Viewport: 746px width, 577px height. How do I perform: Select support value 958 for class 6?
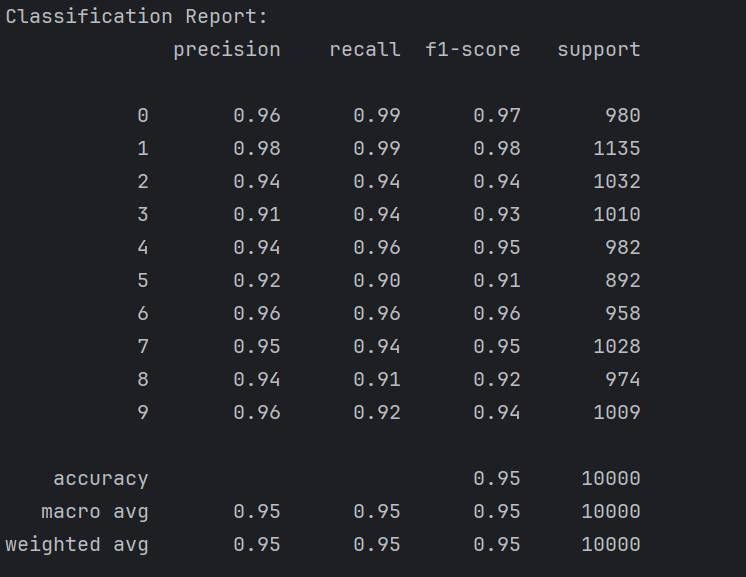(x=622, y=314)
